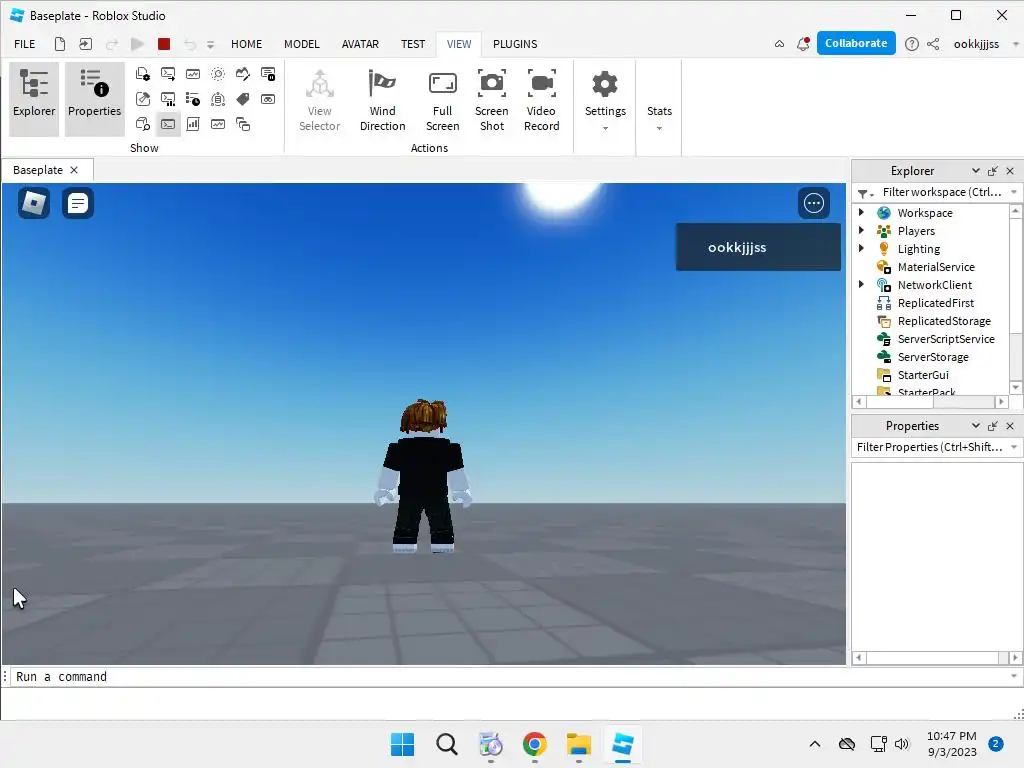Open notifications bell icon
The image size is (1024, 768).
pos(803,44)
